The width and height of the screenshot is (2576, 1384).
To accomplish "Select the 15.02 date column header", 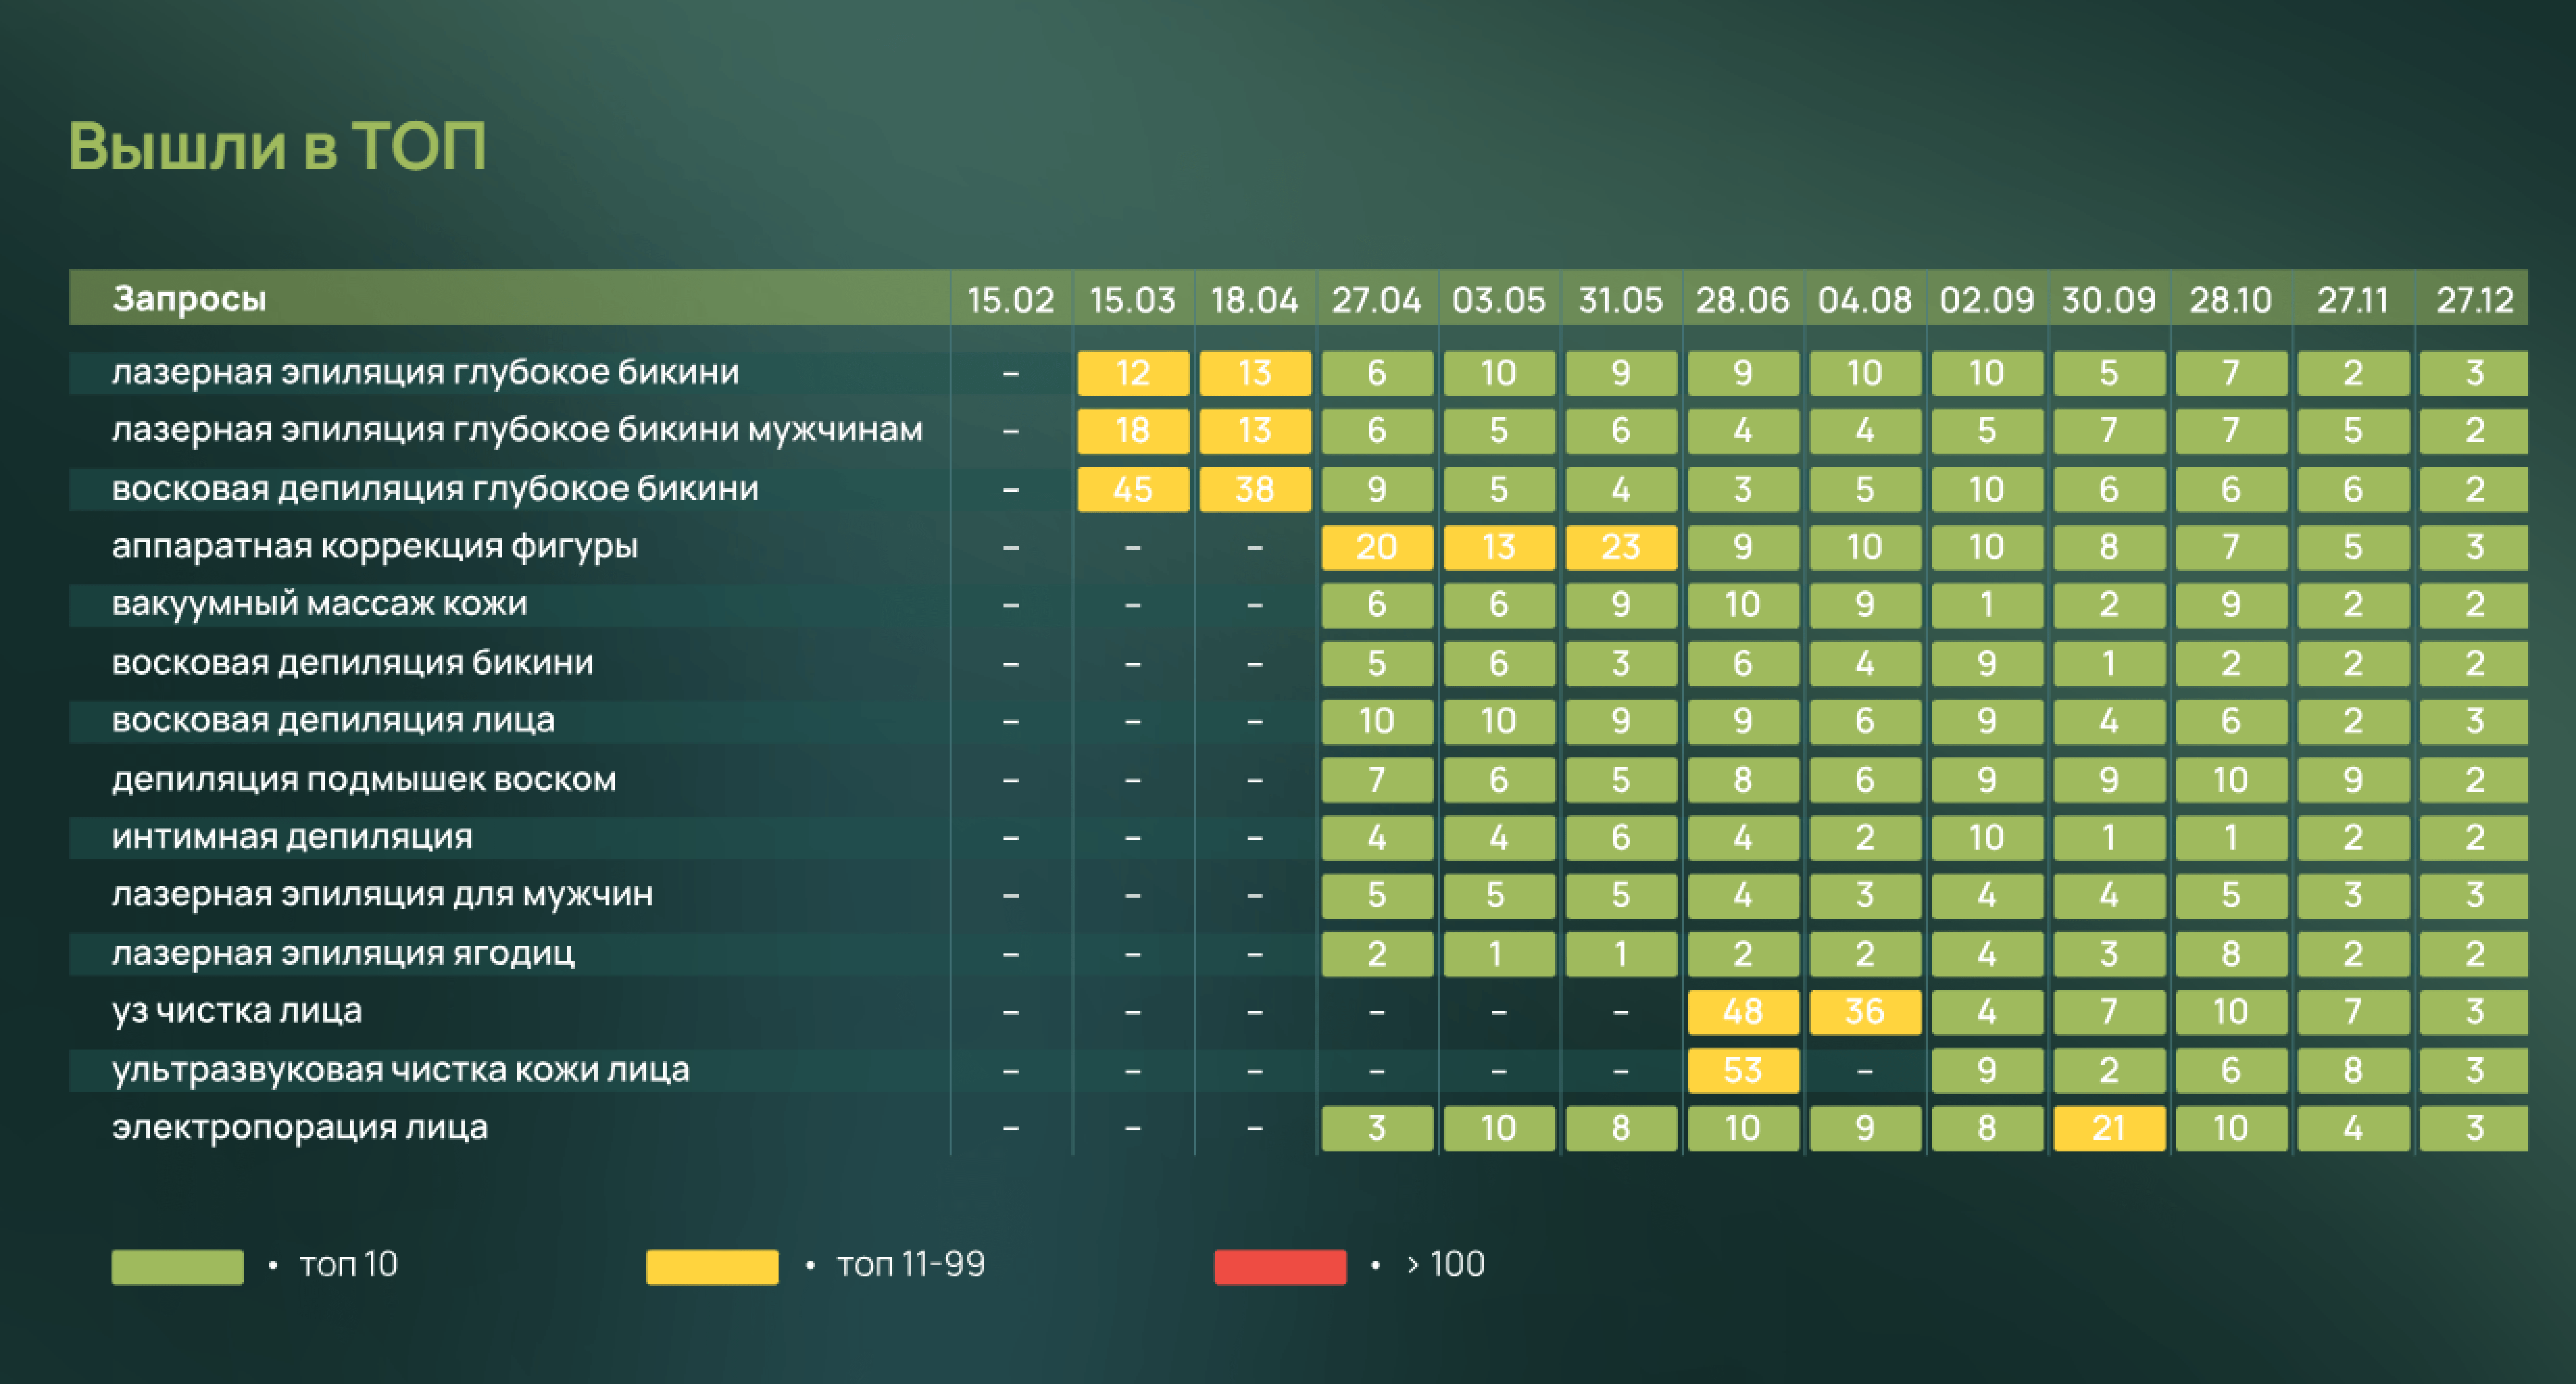I will tap(1010, 299).
